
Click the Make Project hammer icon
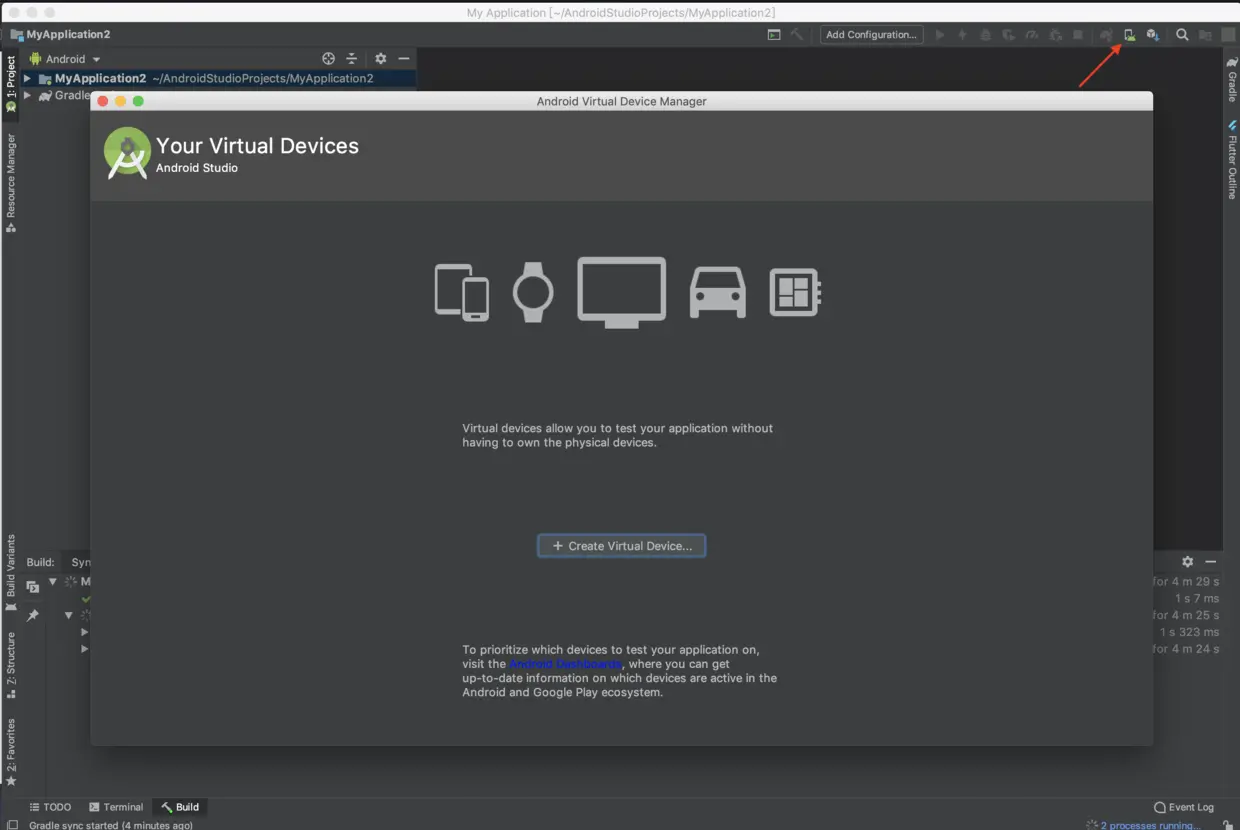click(x=797, y=35)
